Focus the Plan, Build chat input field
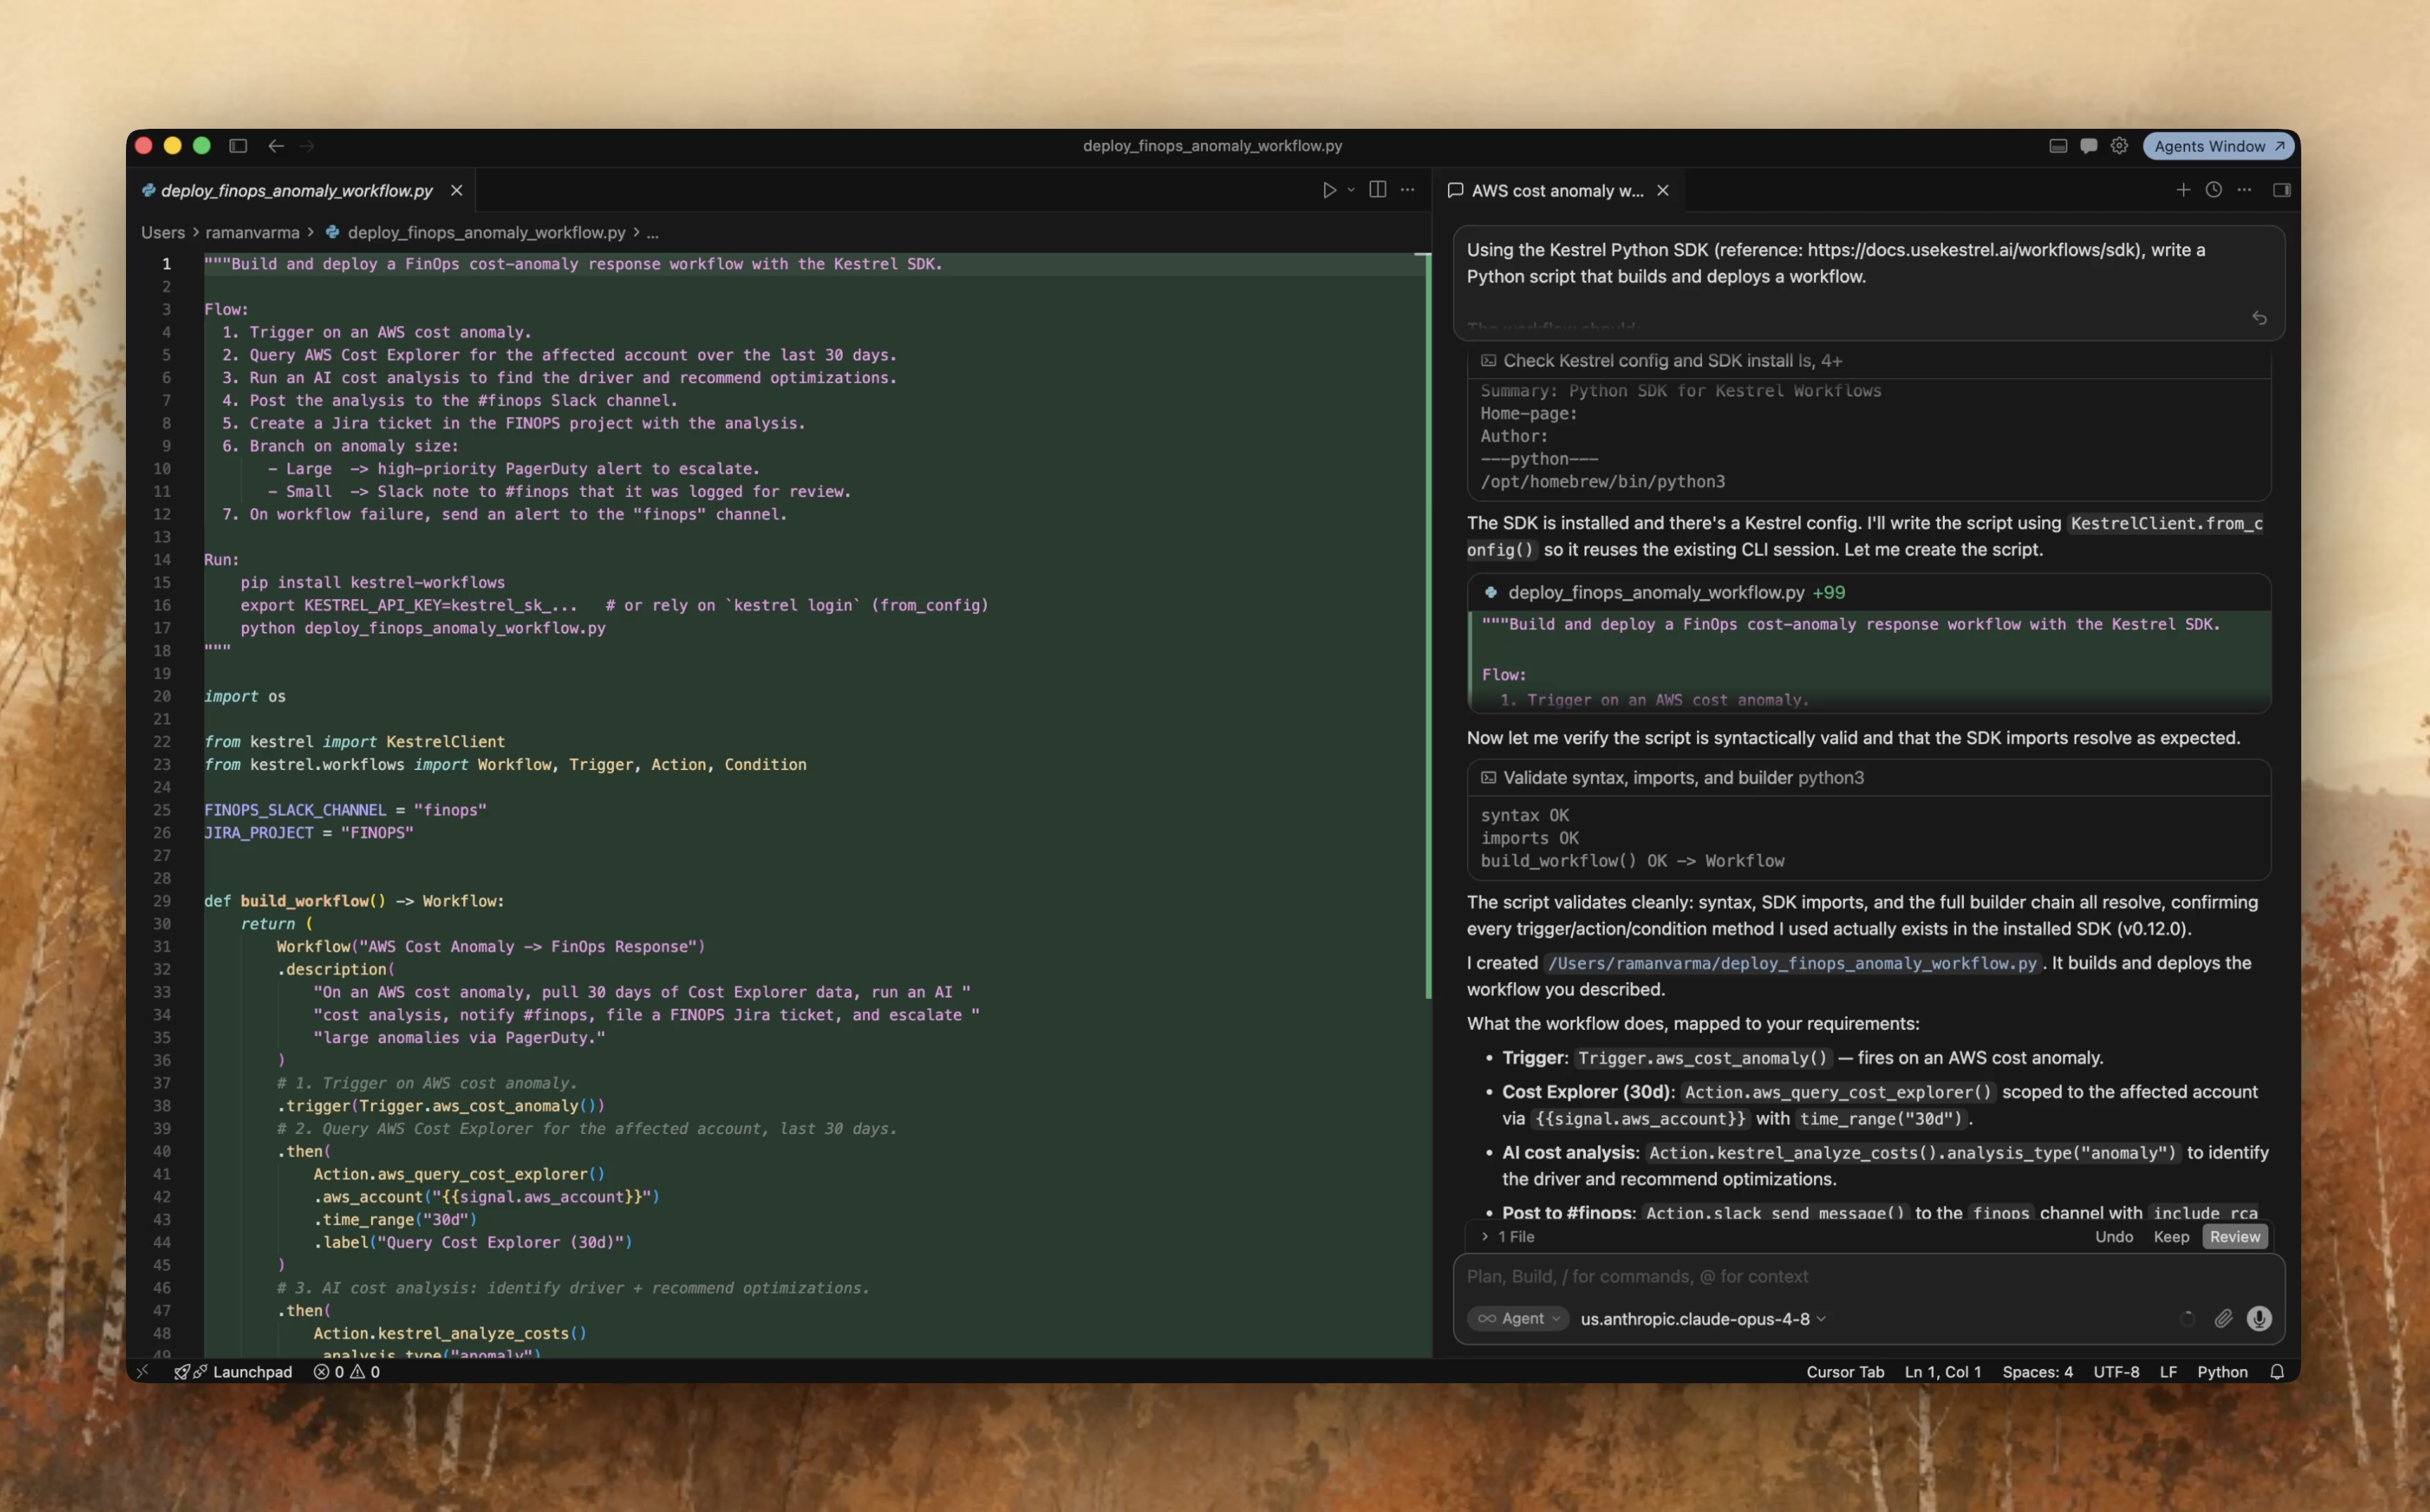Screen dimensions: 2430x1512 1868,1276
